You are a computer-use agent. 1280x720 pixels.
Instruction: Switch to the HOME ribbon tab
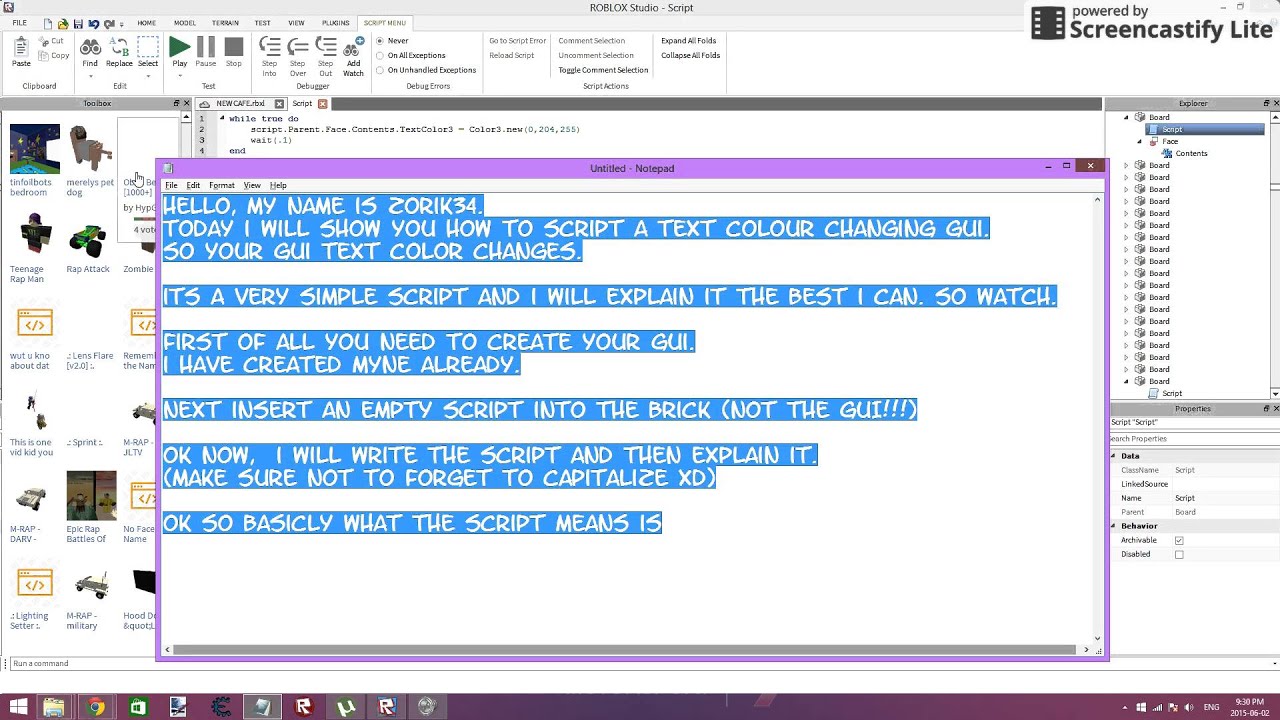pyautogui.click(x=146, y=23)
